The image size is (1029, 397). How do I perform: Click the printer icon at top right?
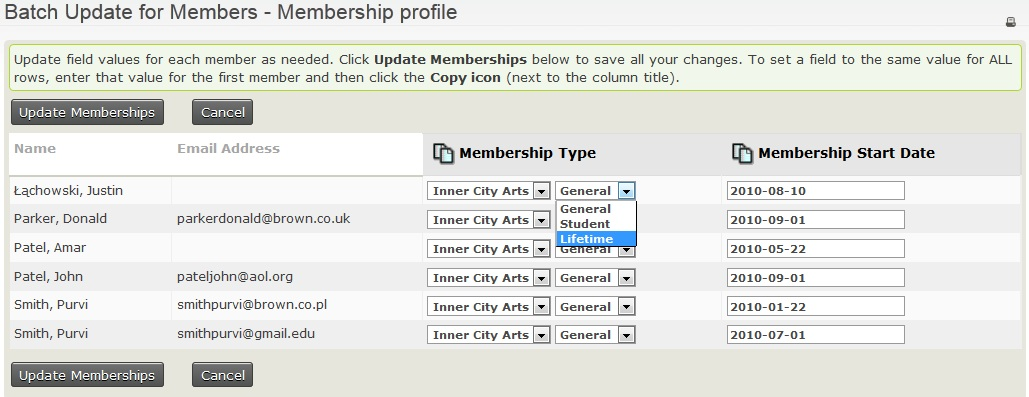1011,22
